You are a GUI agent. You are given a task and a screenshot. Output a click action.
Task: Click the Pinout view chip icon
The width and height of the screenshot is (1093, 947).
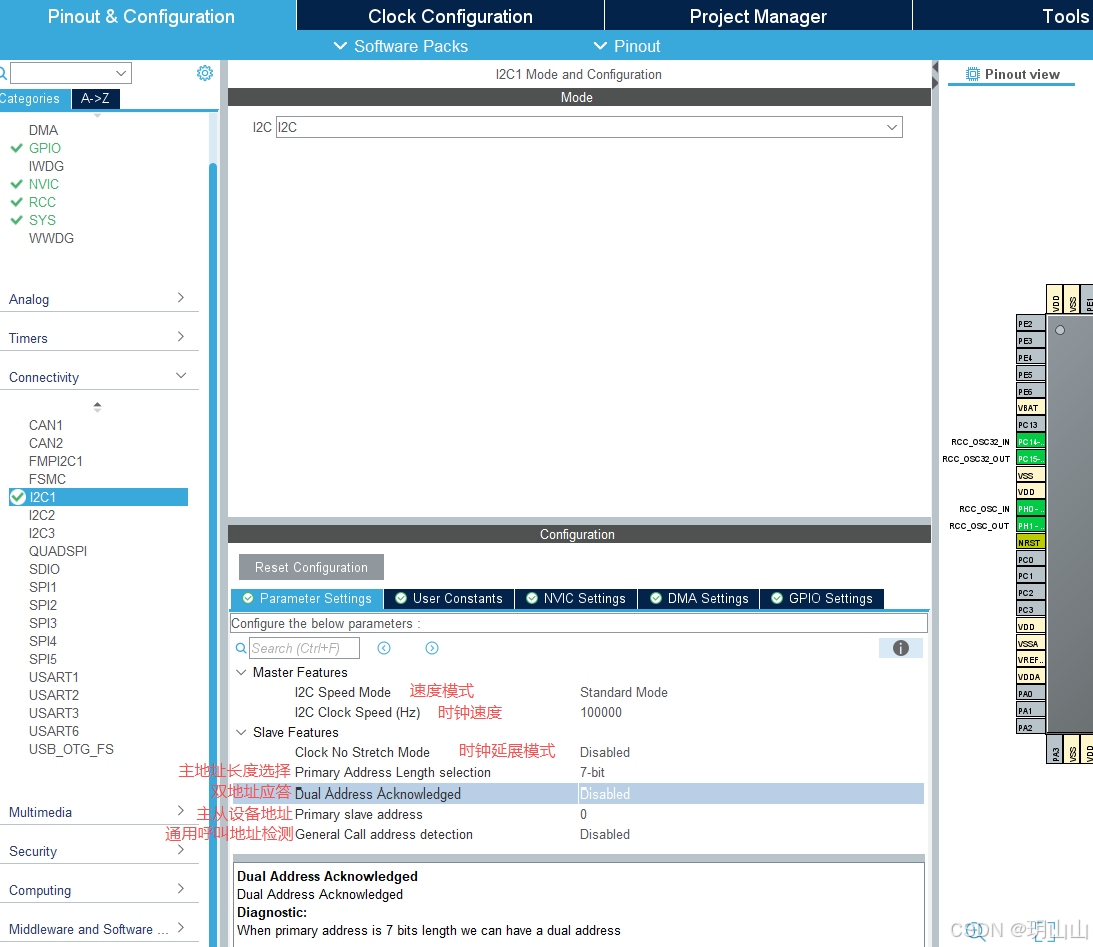coord(972,74)
